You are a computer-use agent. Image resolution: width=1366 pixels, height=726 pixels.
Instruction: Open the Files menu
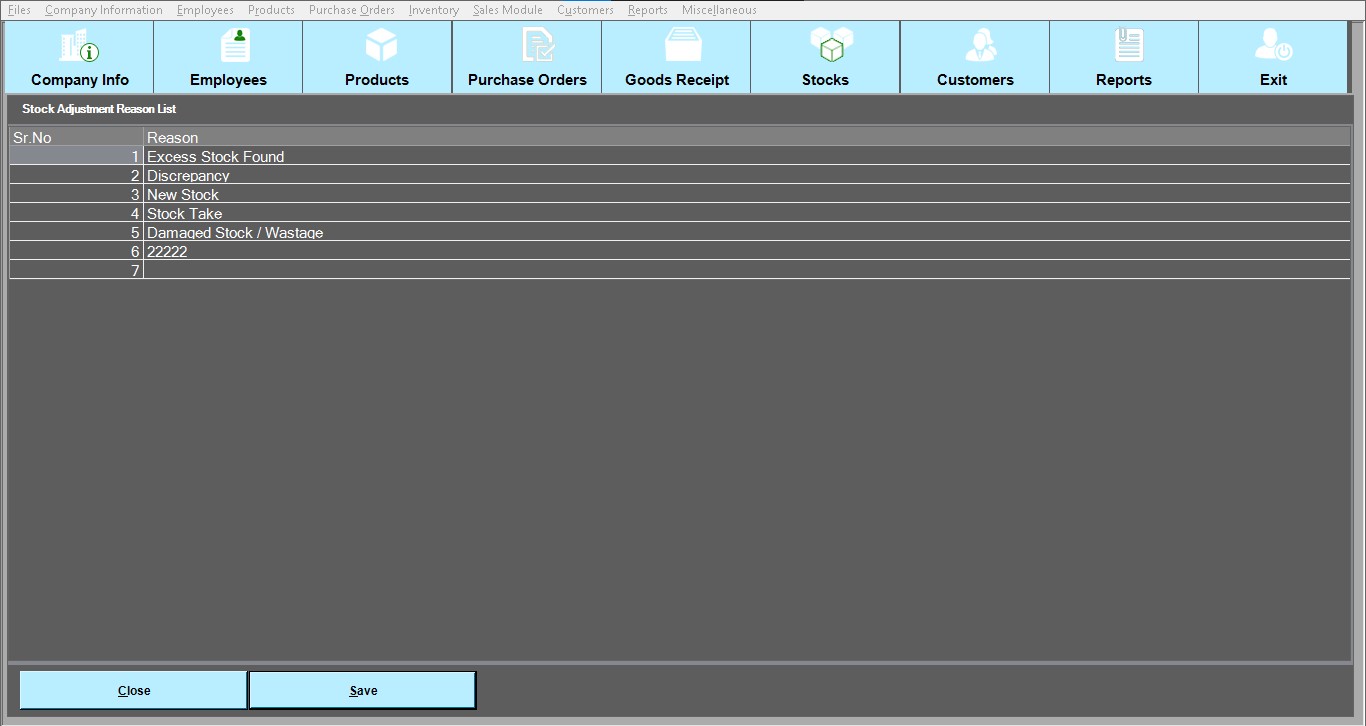[x=19, y=10]
